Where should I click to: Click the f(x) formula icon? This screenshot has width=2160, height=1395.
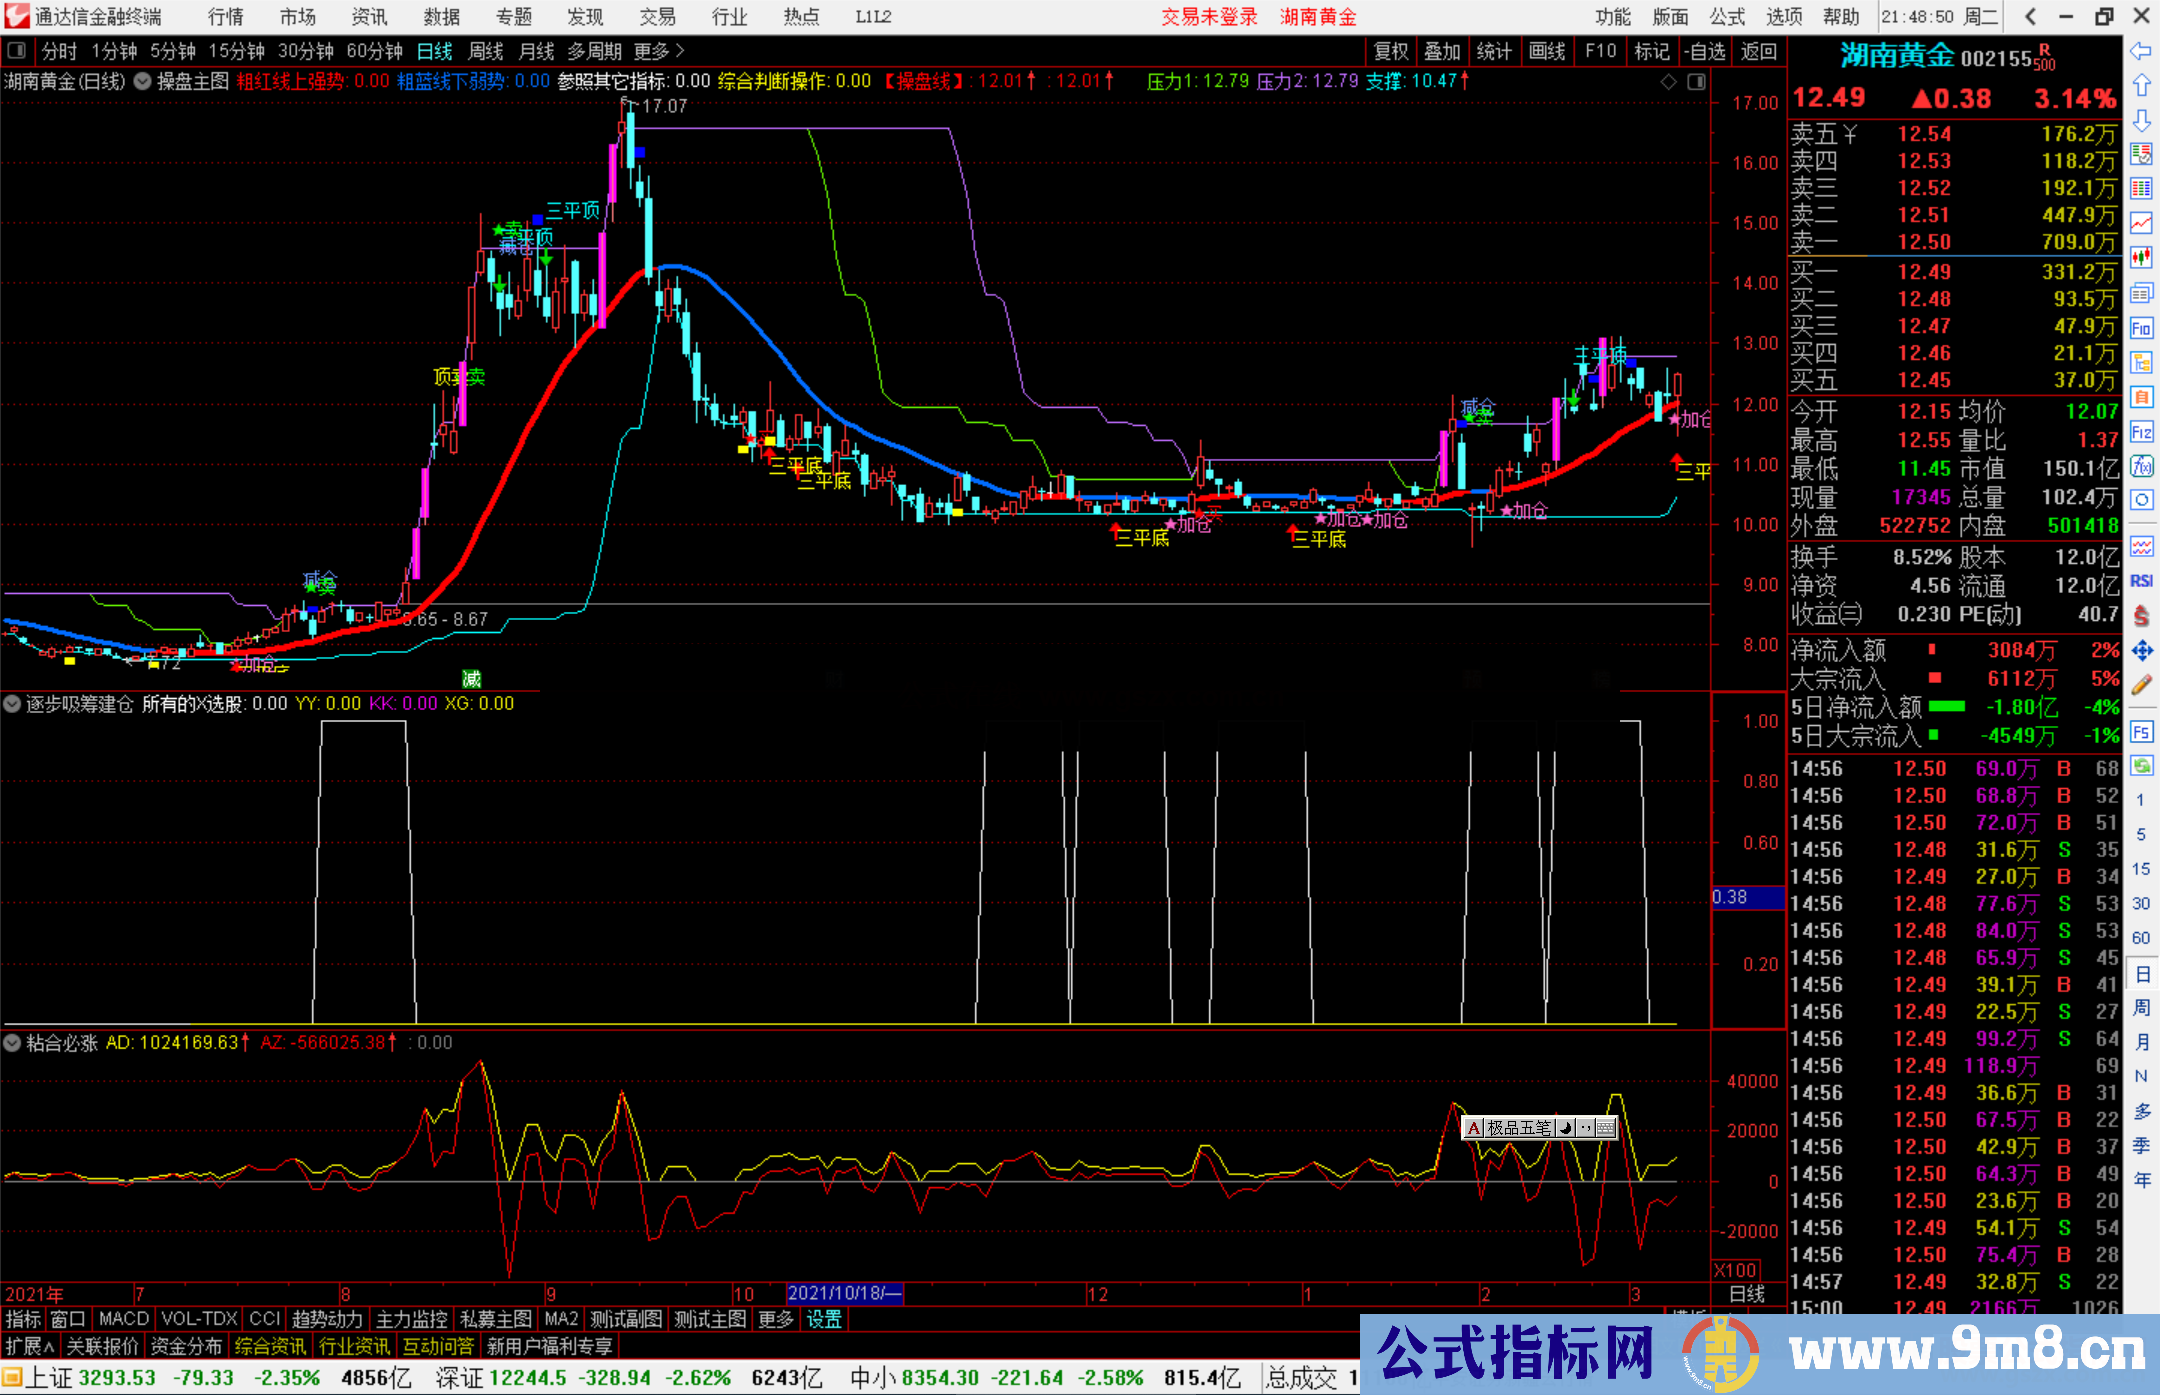point(2141,466)
